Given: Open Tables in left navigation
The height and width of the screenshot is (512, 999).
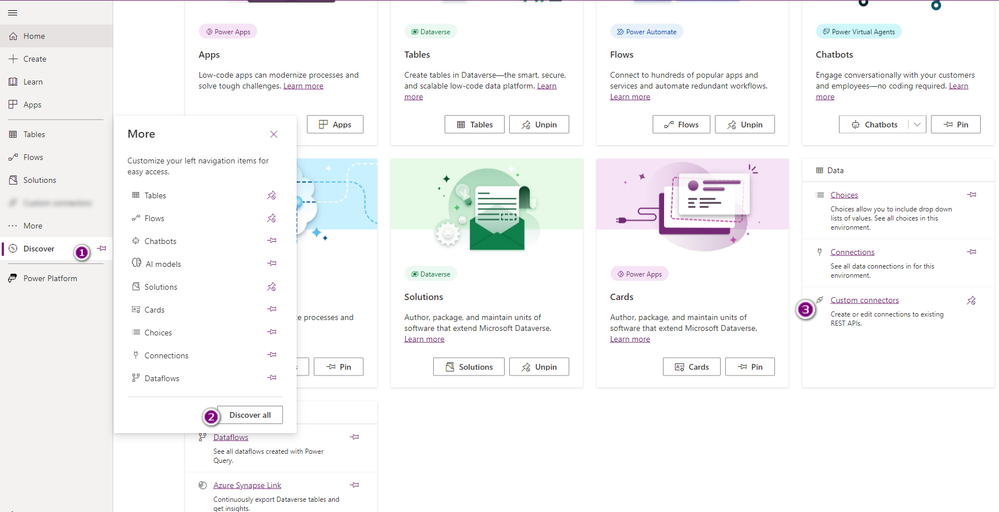Looking at the screenshot, I should pyautogui.click(x=56, y=134).
